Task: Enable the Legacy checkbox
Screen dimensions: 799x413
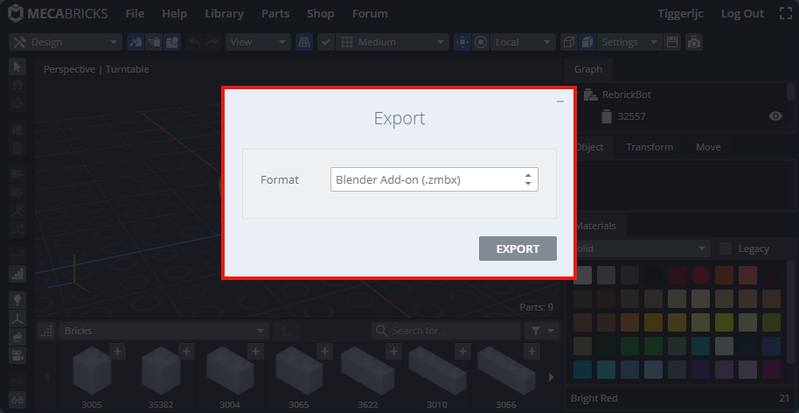Action: 726,248
